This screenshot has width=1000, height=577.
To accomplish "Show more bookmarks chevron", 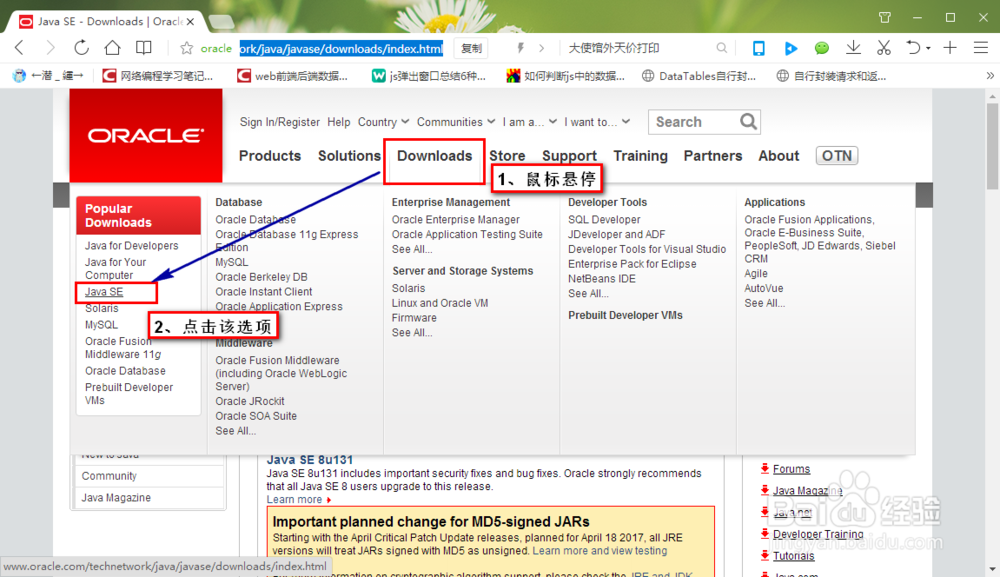I will tap(990, 75).
